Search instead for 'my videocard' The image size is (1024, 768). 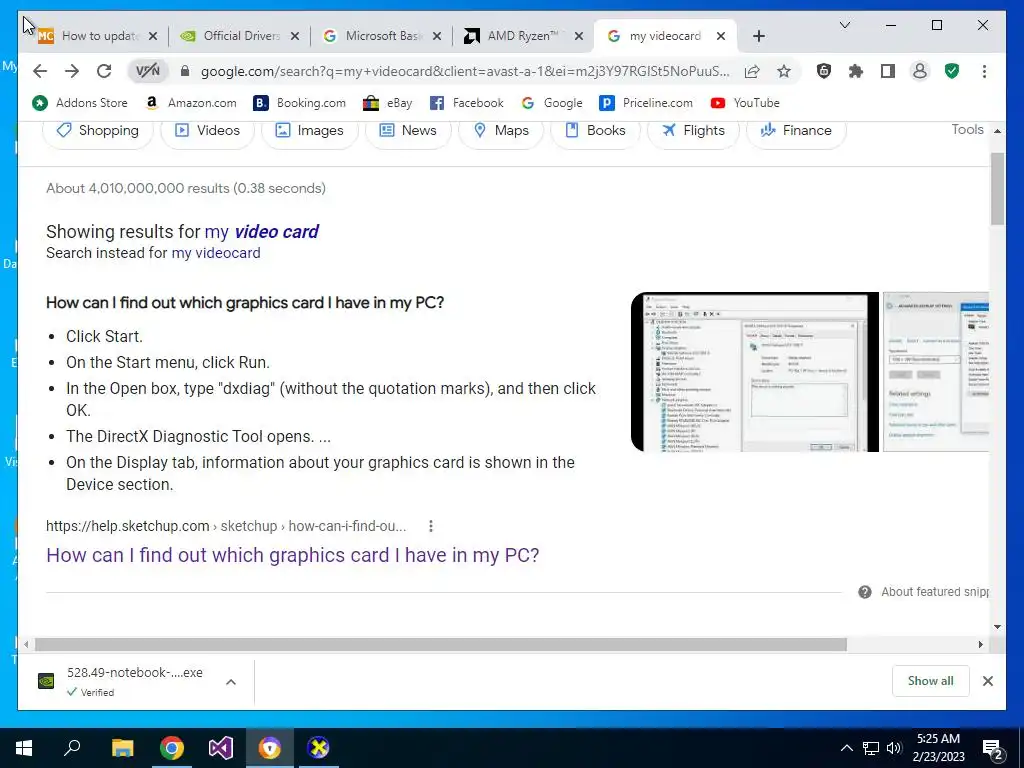click(216, 253)
